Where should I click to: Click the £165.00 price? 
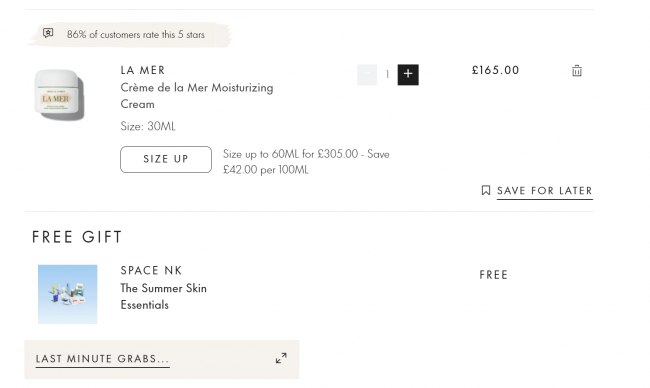(x=495, y=70)
